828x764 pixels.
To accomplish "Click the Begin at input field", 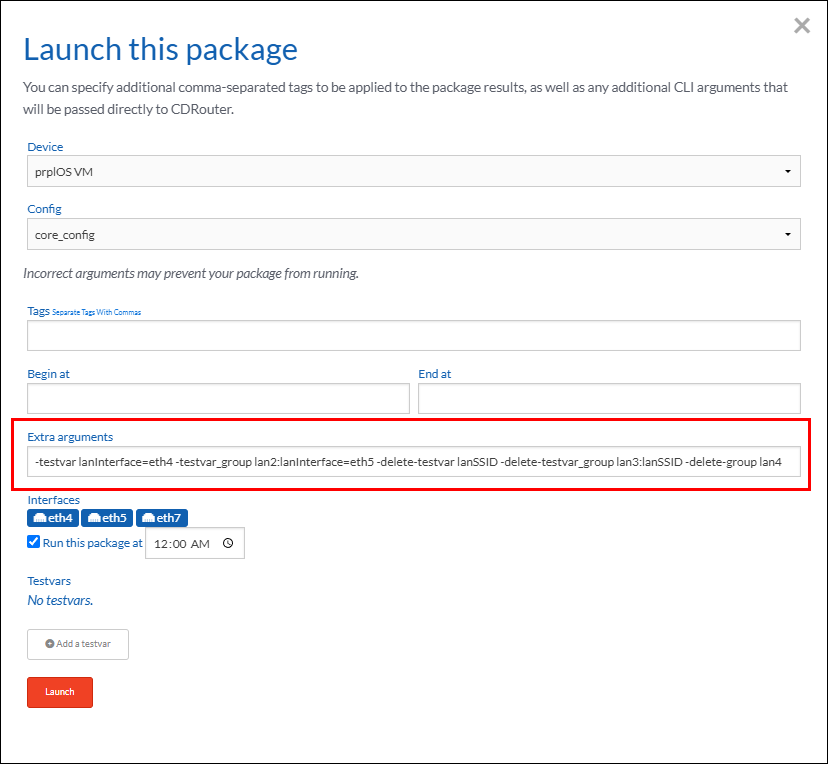I will point(218,398).
